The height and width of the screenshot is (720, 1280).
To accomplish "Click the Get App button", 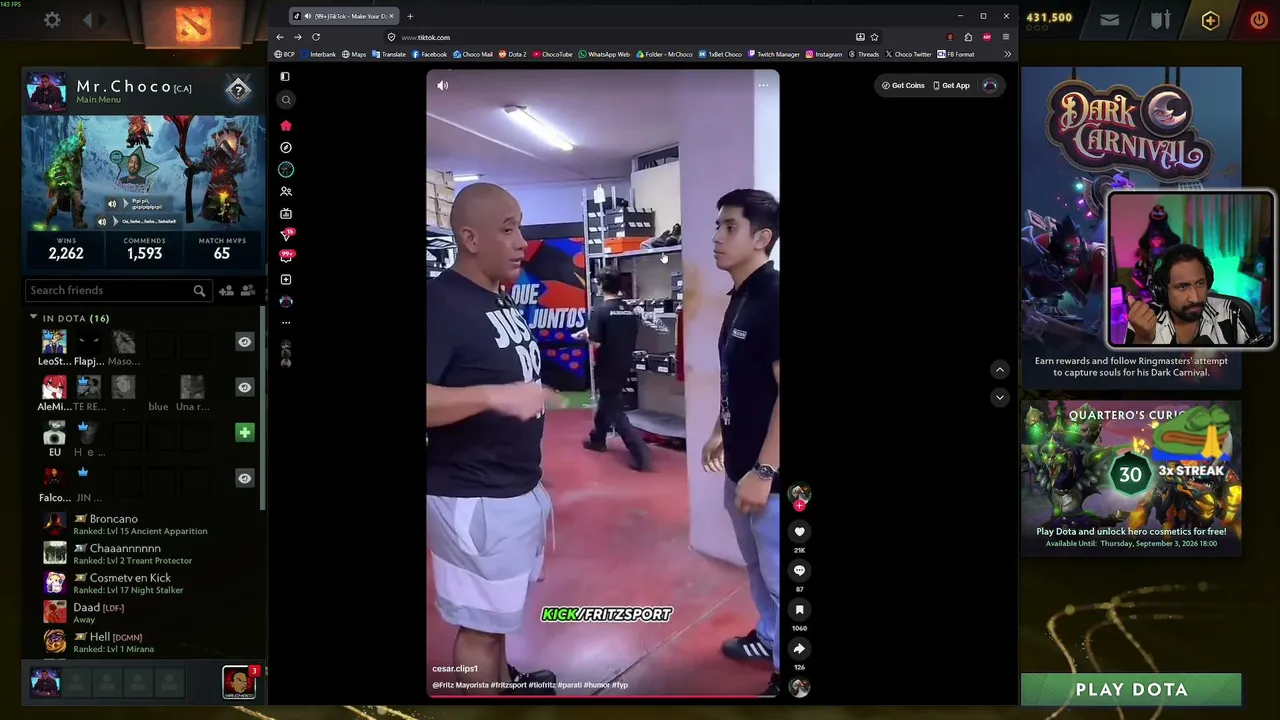I will pos(951,85).
